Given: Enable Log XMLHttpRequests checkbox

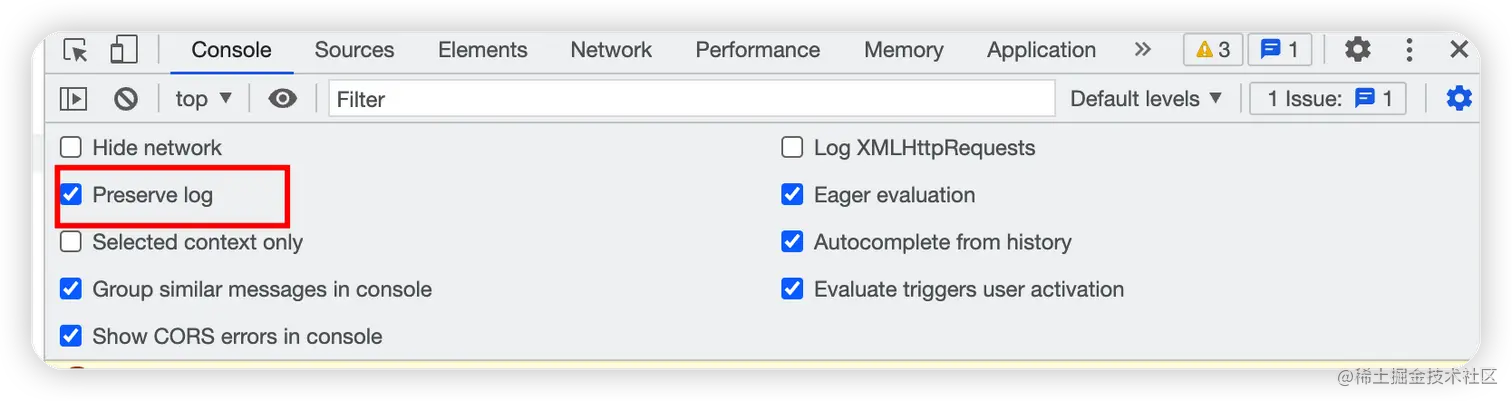Looking at the screenshot, I should point(792,148).
